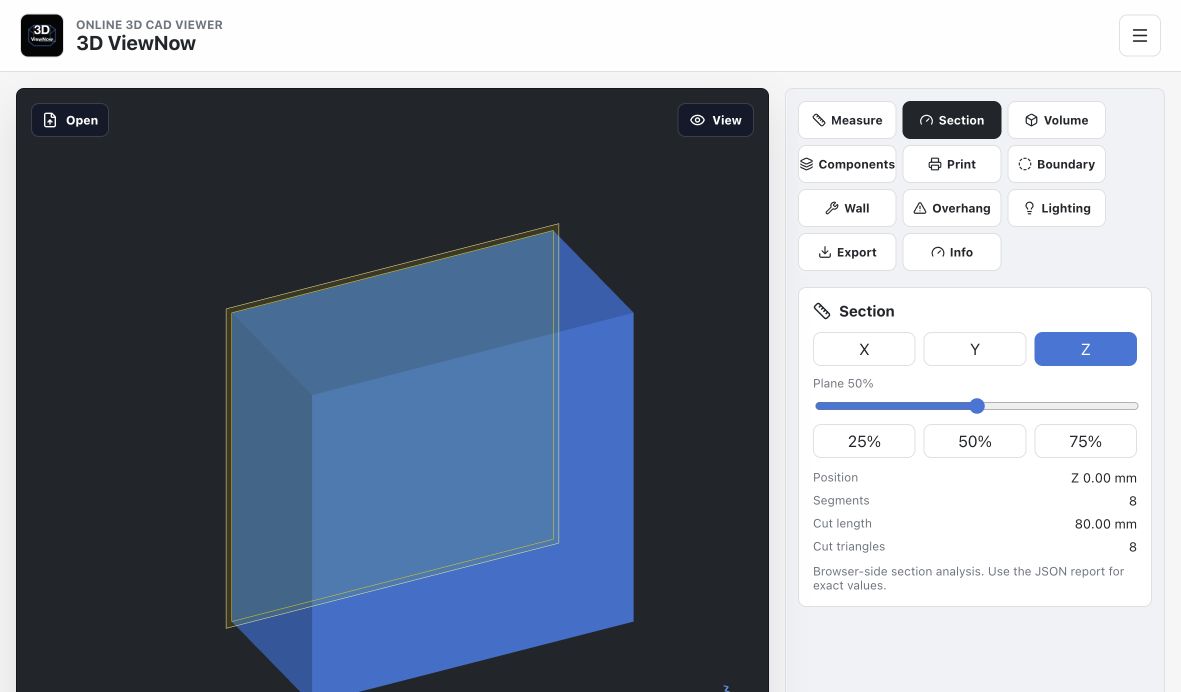Select the Boundary tool
The height and width of the screenshot is (692, 1181).
1057,164
